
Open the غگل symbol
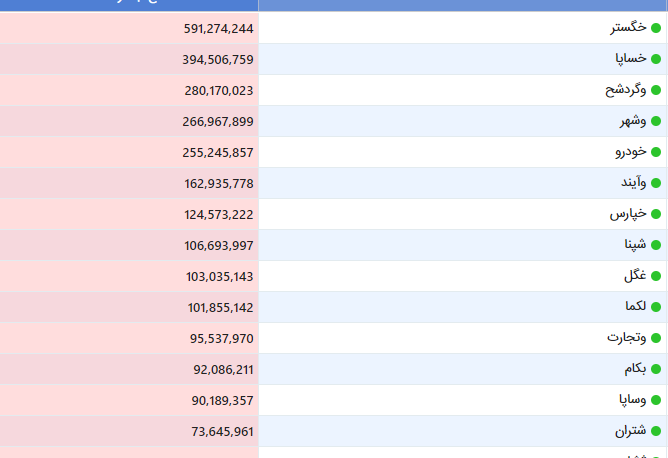click(635, 276)
